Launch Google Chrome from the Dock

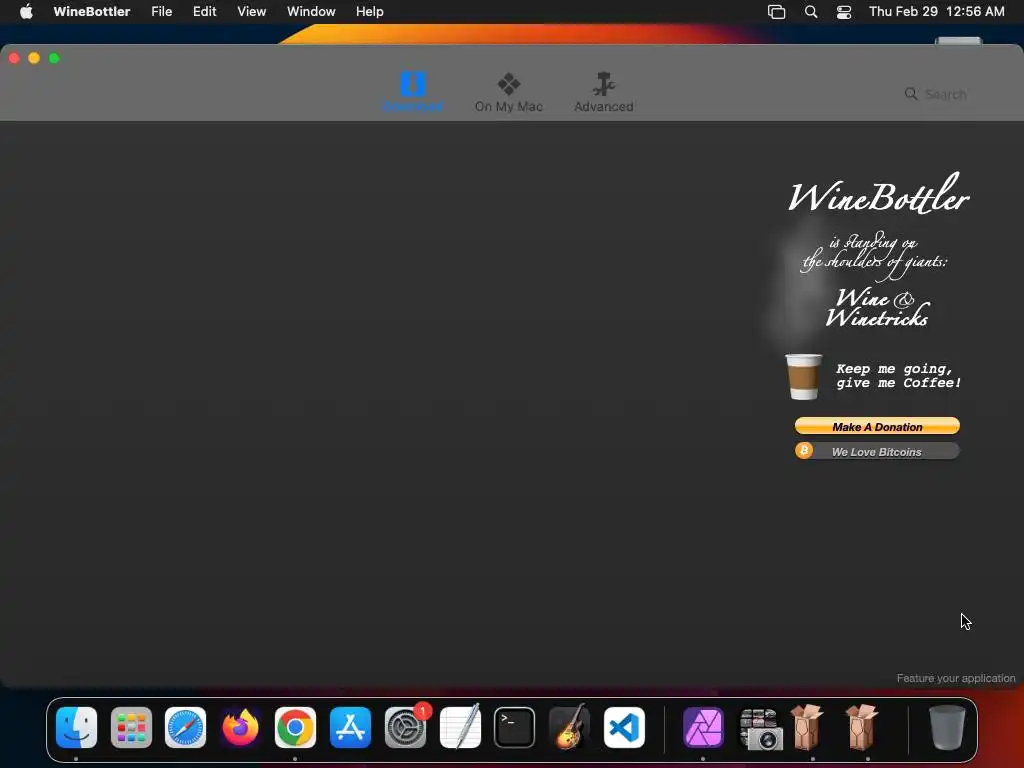click(x=295, y=728)
